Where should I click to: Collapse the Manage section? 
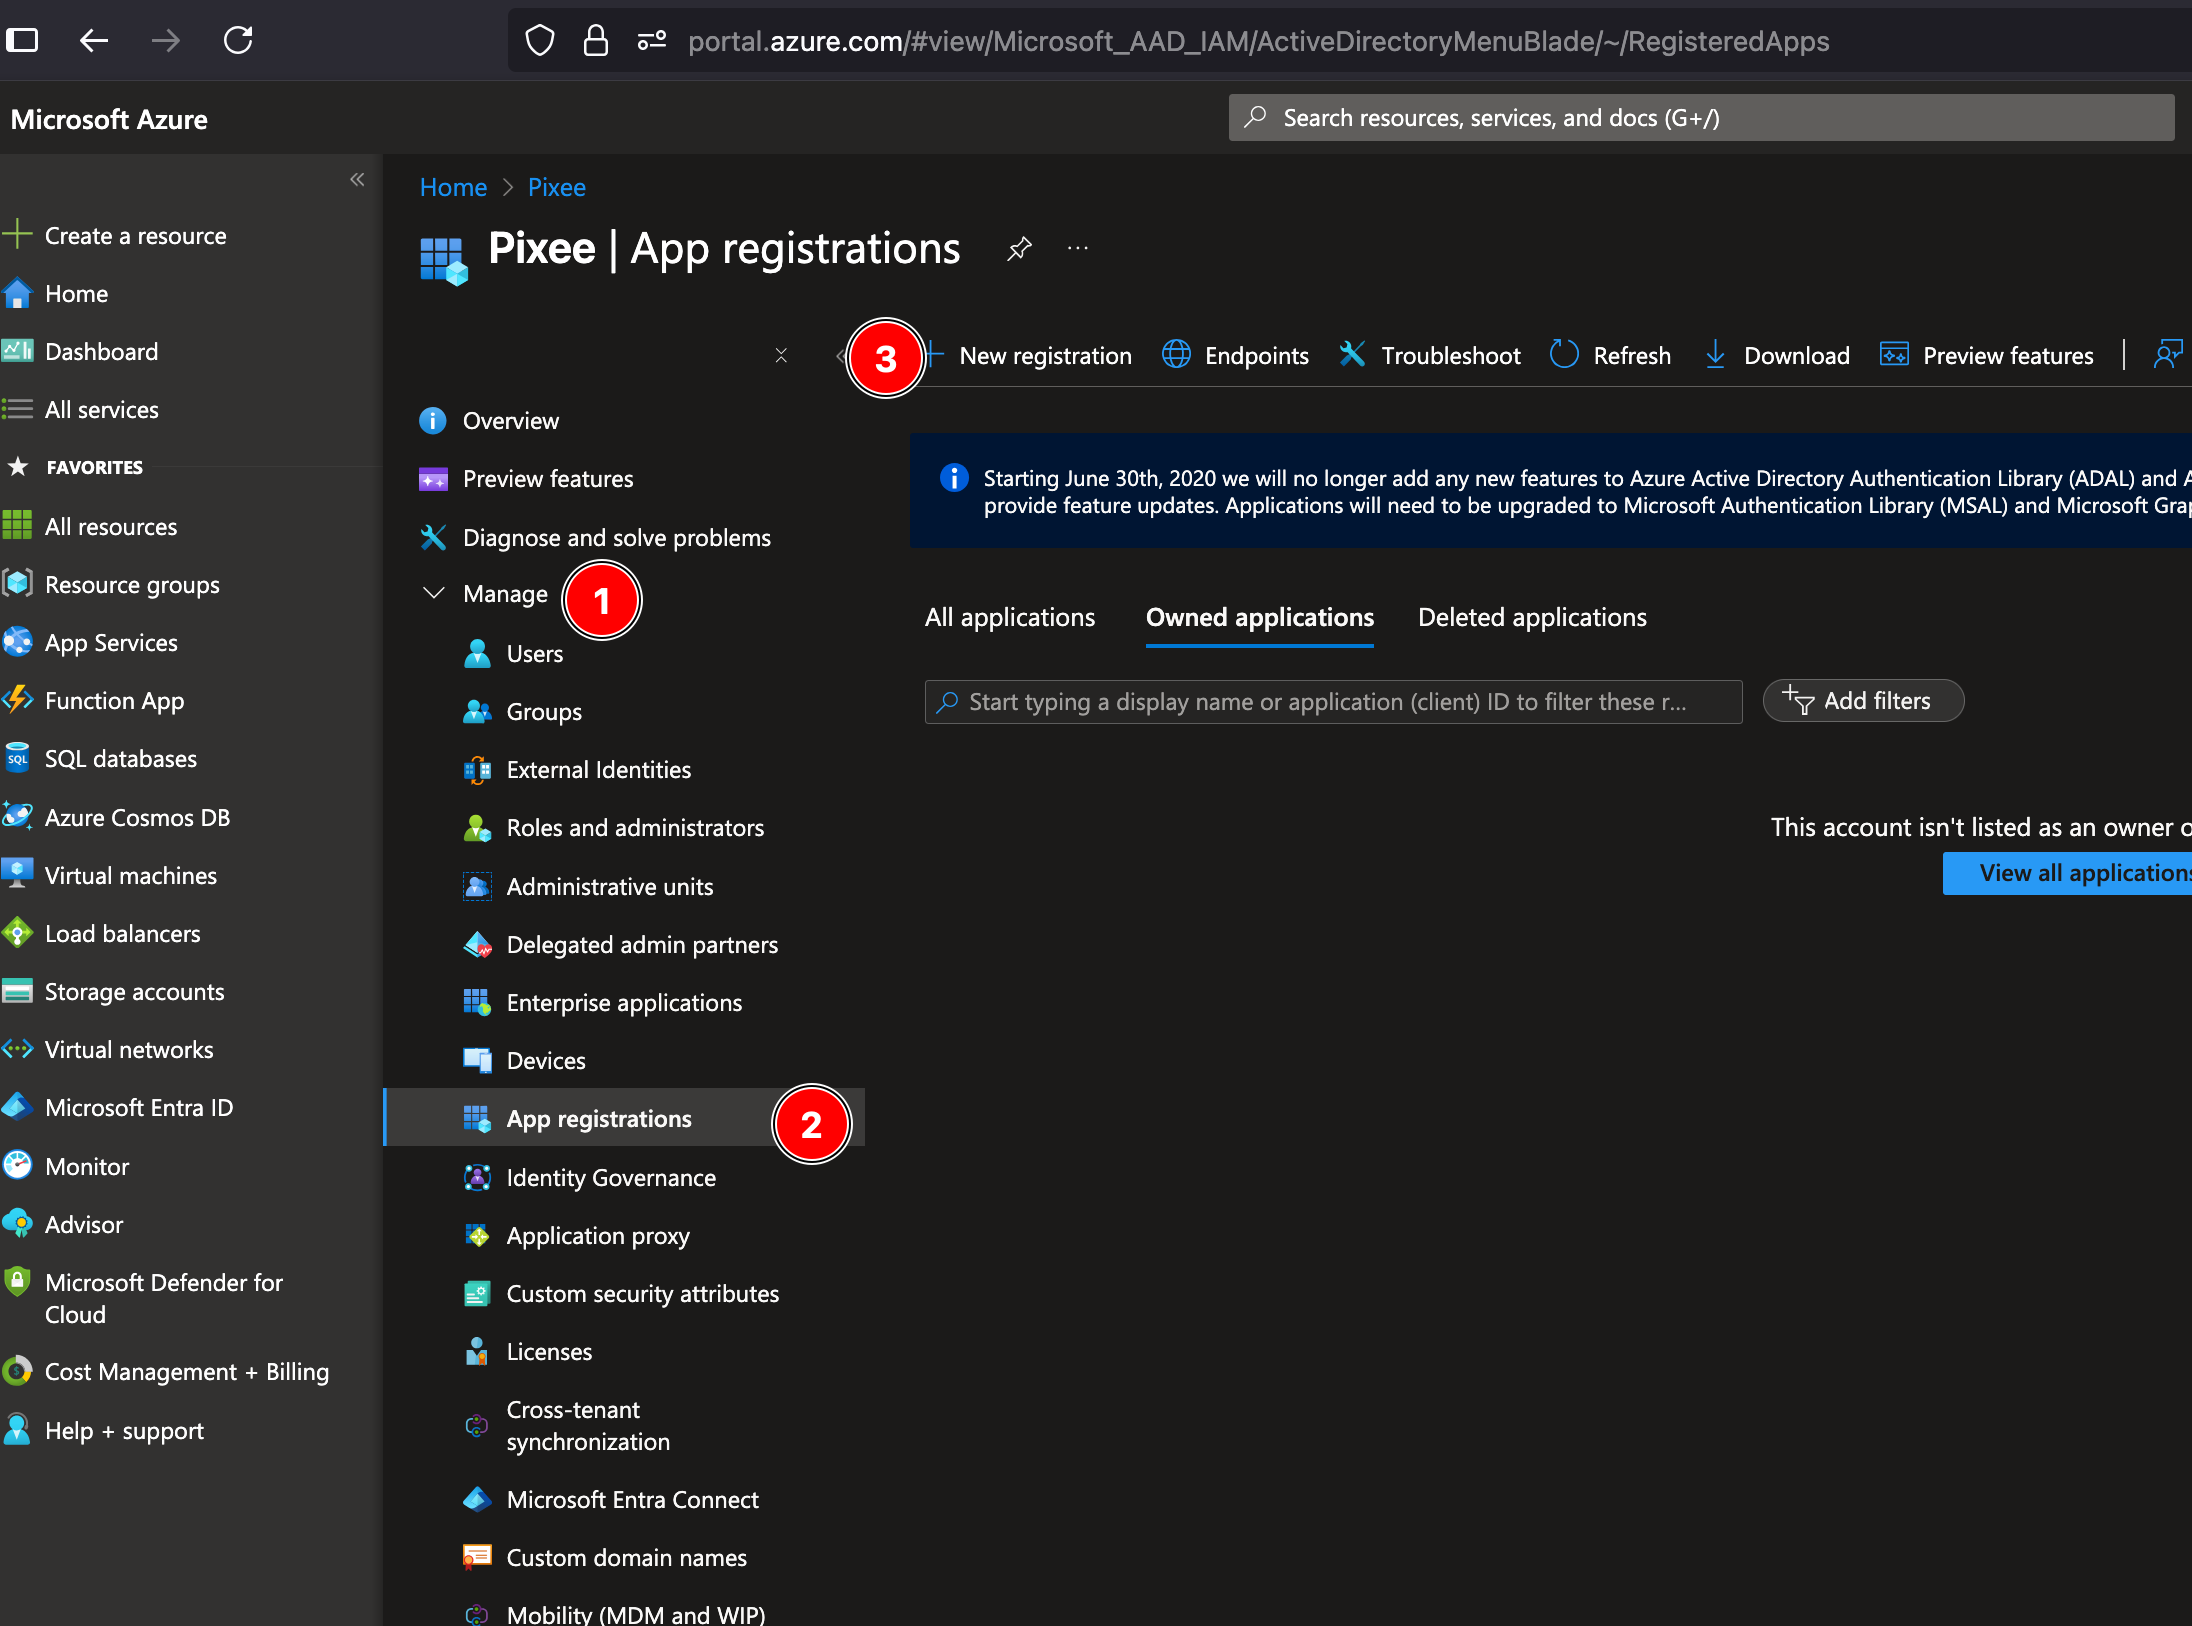(433, 592)
